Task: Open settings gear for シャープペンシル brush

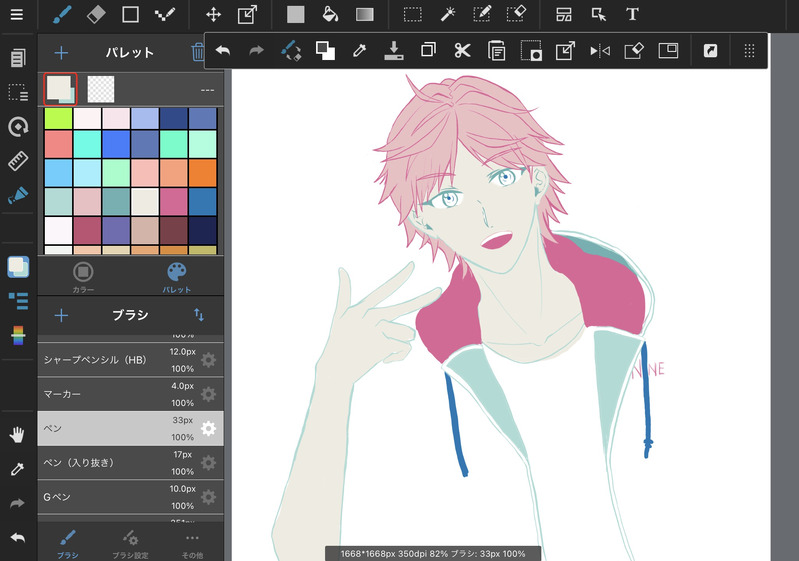Action: [x=208, y=360]
